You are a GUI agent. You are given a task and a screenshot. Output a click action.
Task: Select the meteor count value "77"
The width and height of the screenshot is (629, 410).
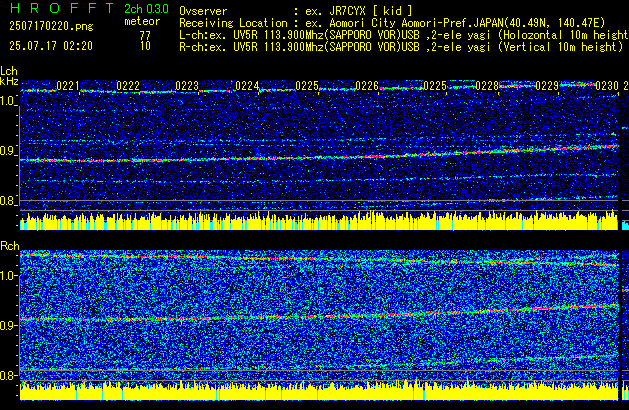pos(145,35)
